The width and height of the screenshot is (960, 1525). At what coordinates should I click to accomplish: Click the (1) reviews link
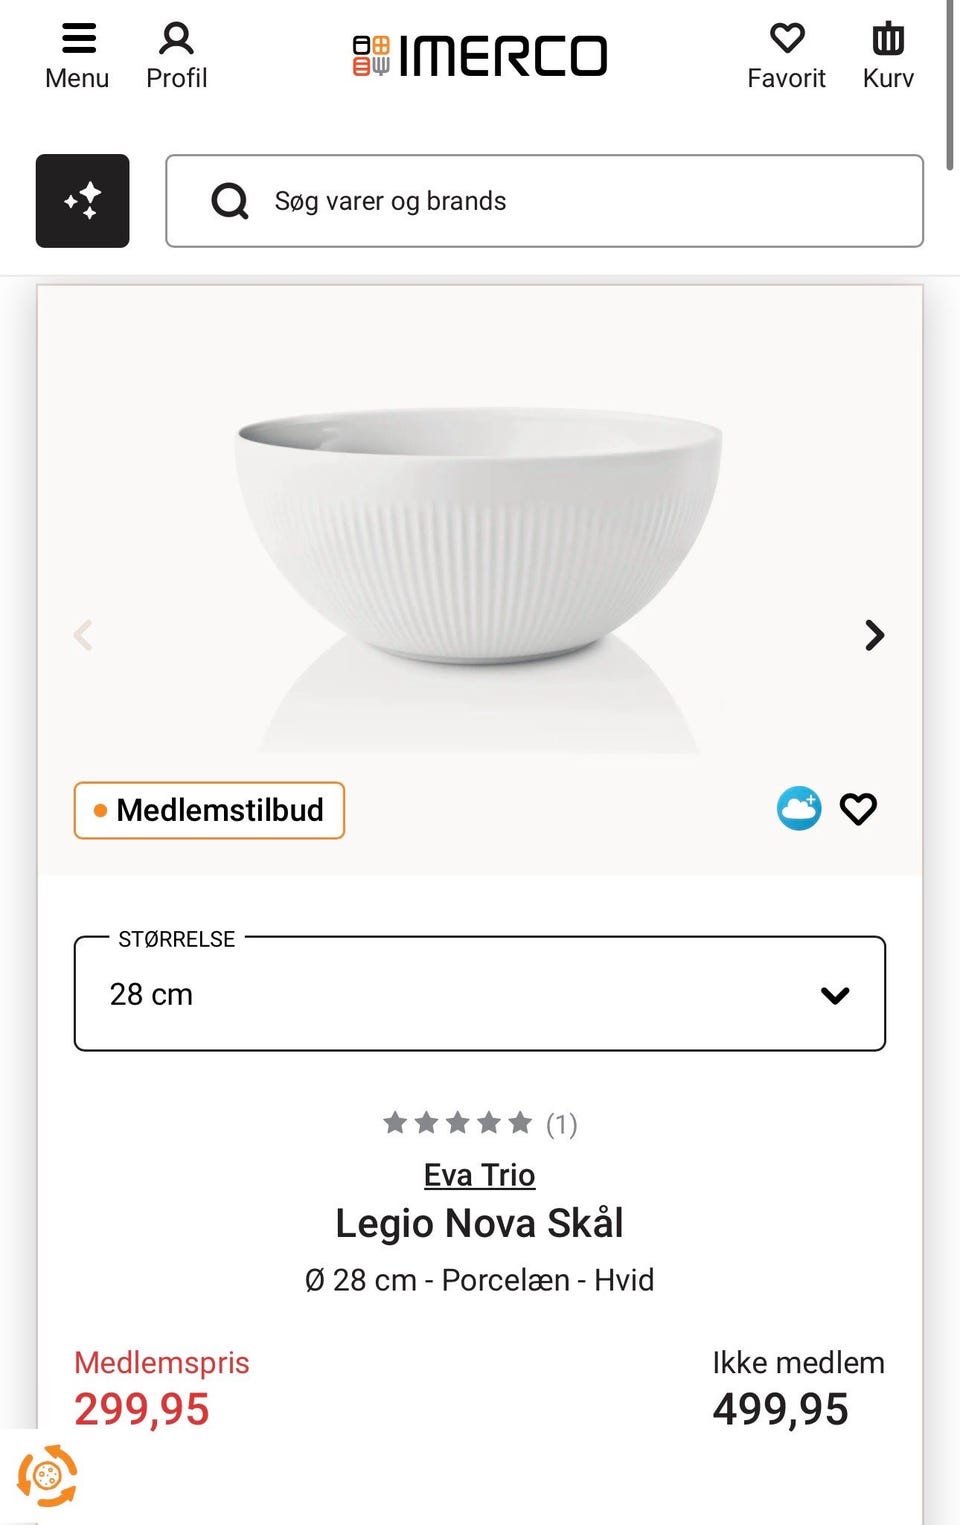coord(562,1124)
